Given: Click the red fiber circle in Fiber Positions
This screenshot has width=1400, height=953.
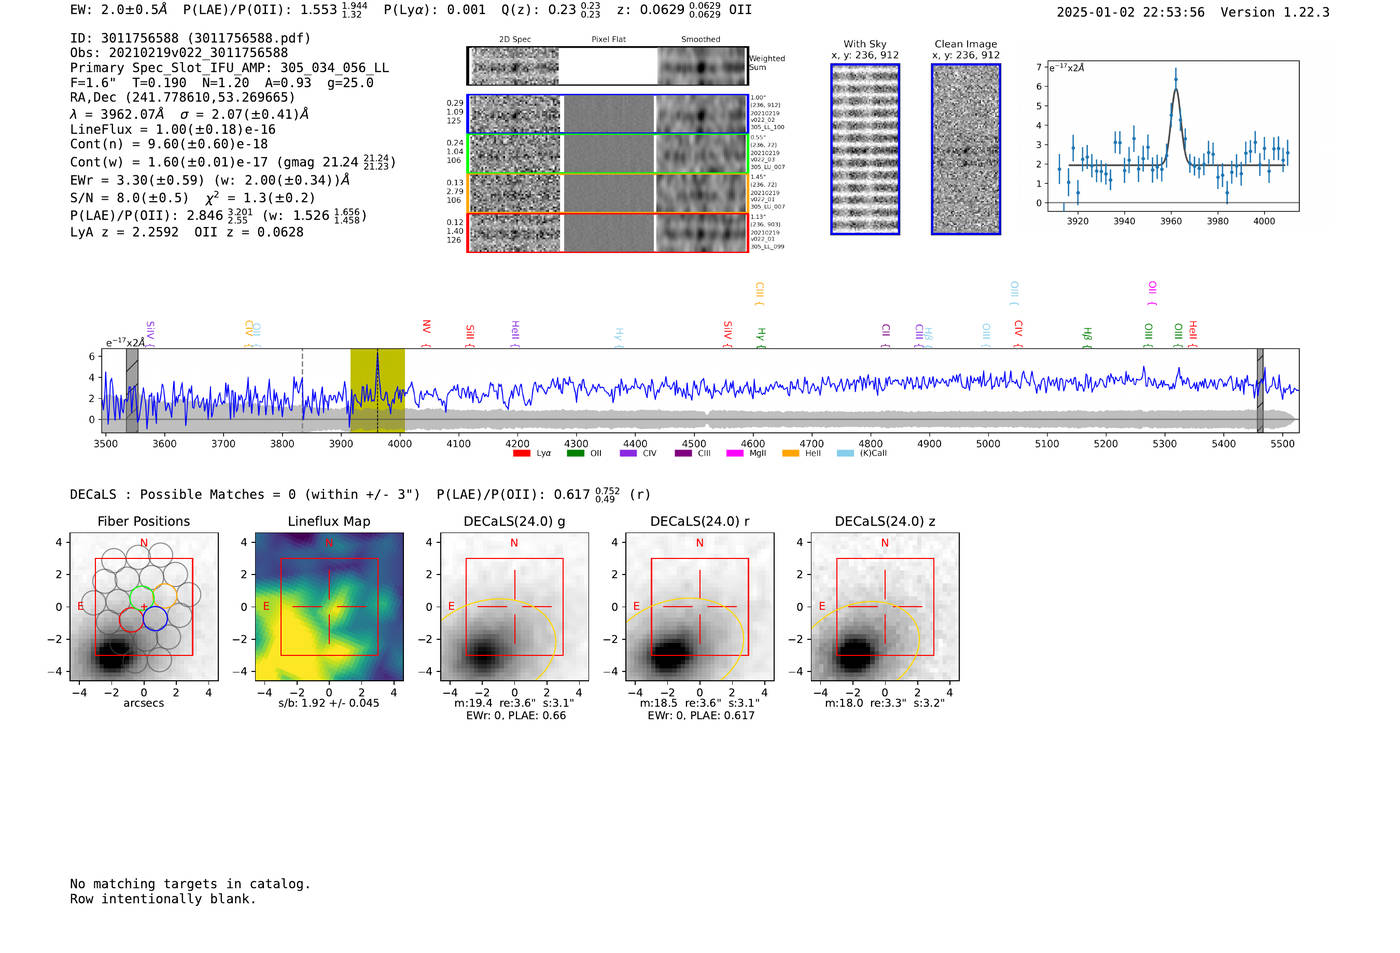Looking at the screenshot, I should point(131,619).
